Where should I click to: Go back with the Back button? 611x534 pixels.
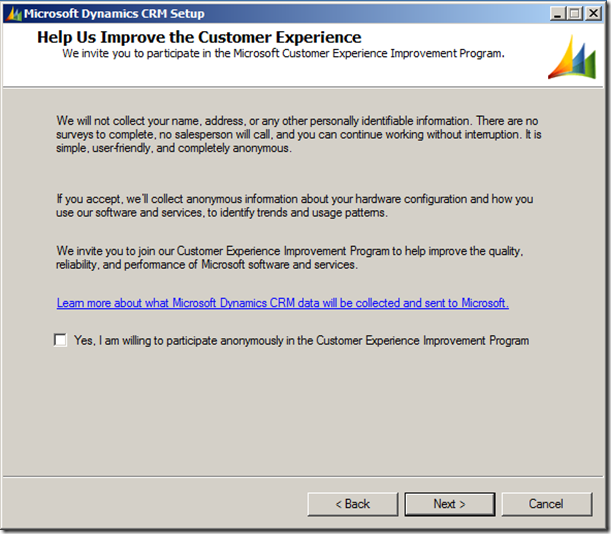[352, 504]
